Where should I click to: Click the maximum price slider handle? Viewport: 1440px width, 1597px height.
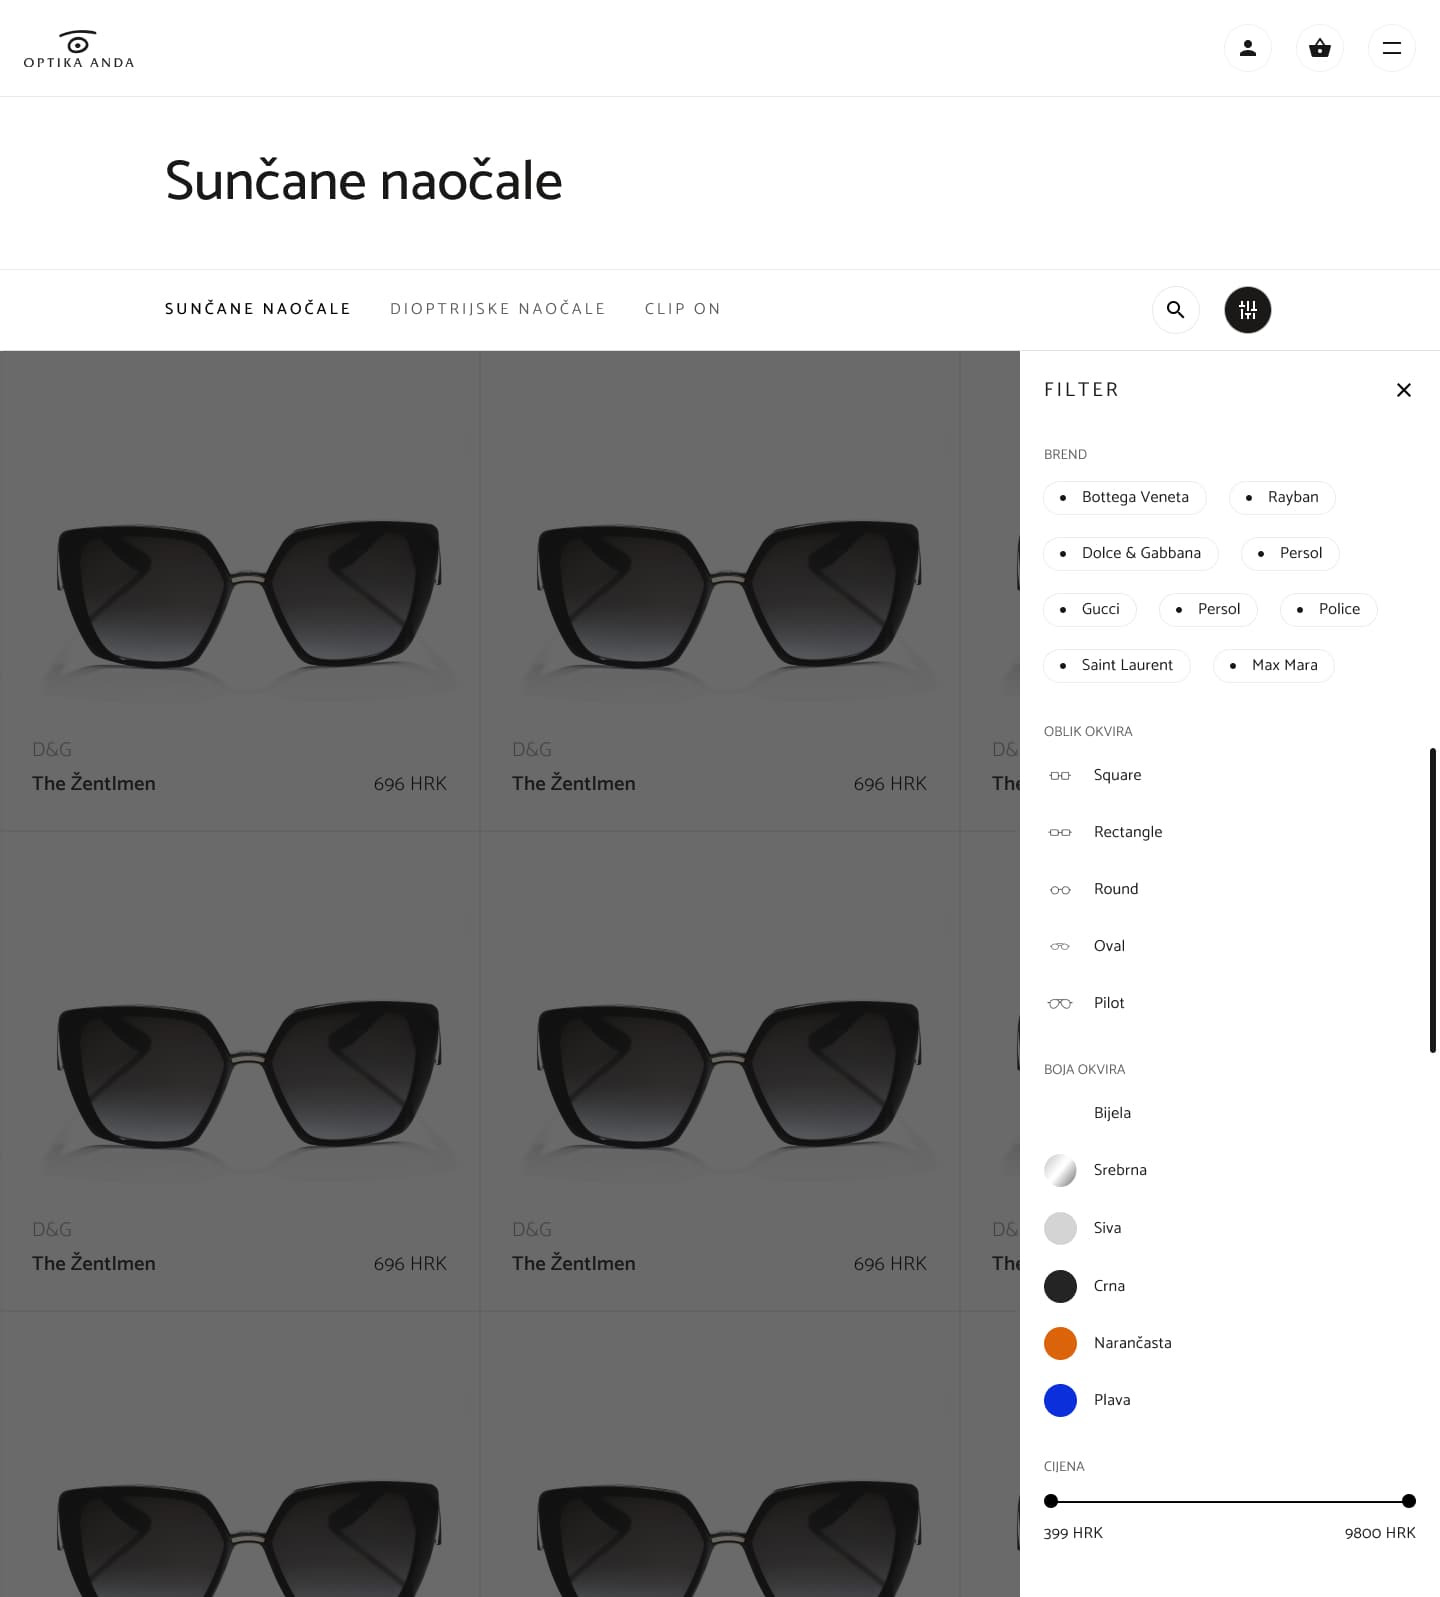pos(1409,1501)
